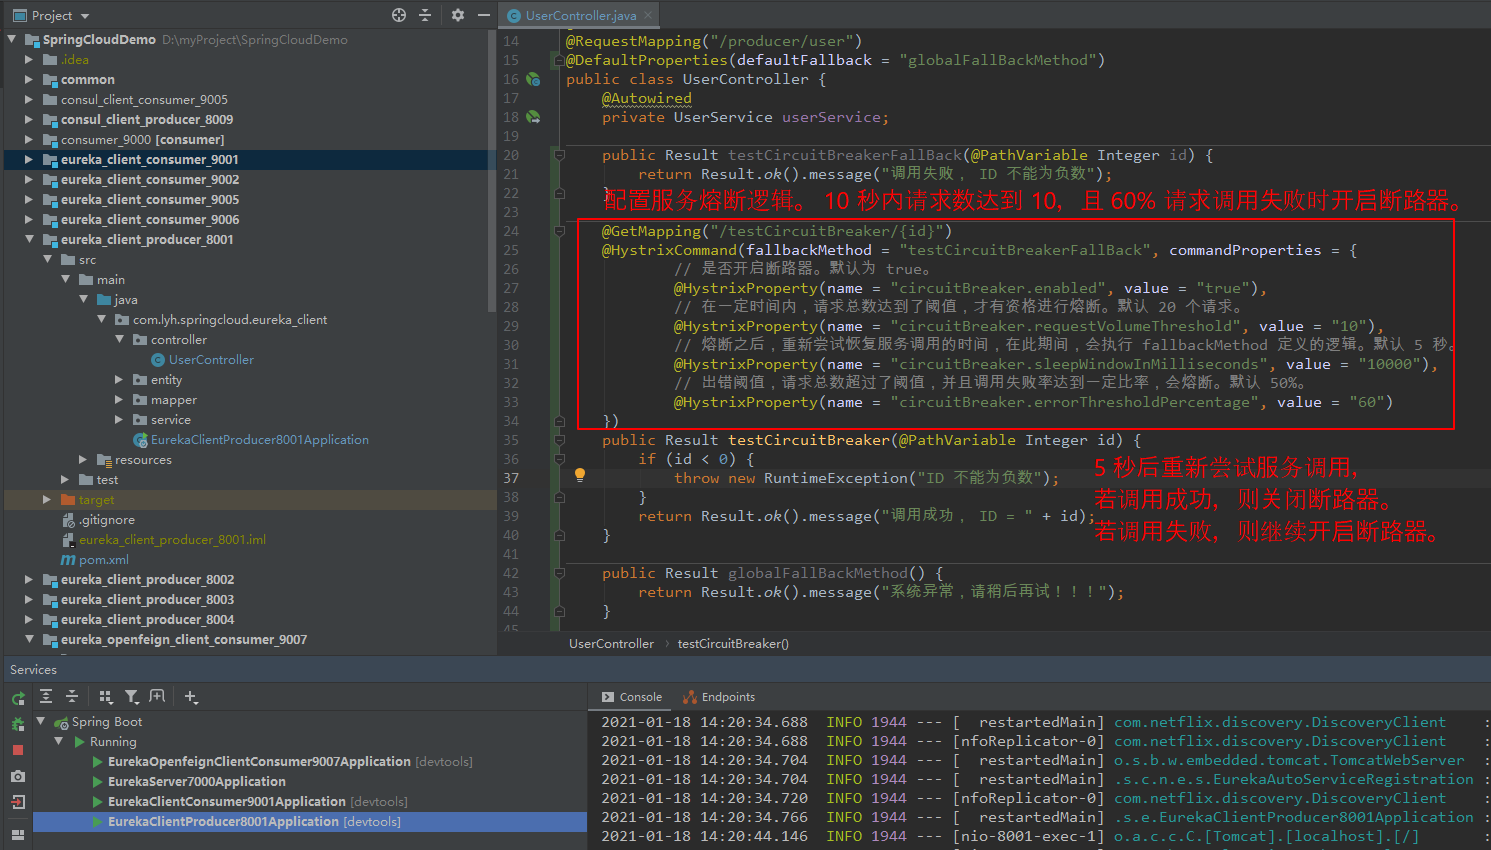Image resolution: width=1491 pixels, height=850 pixels.
Task: Click the SpringCloudDemo root project node
Action: (x=99, y=40)
